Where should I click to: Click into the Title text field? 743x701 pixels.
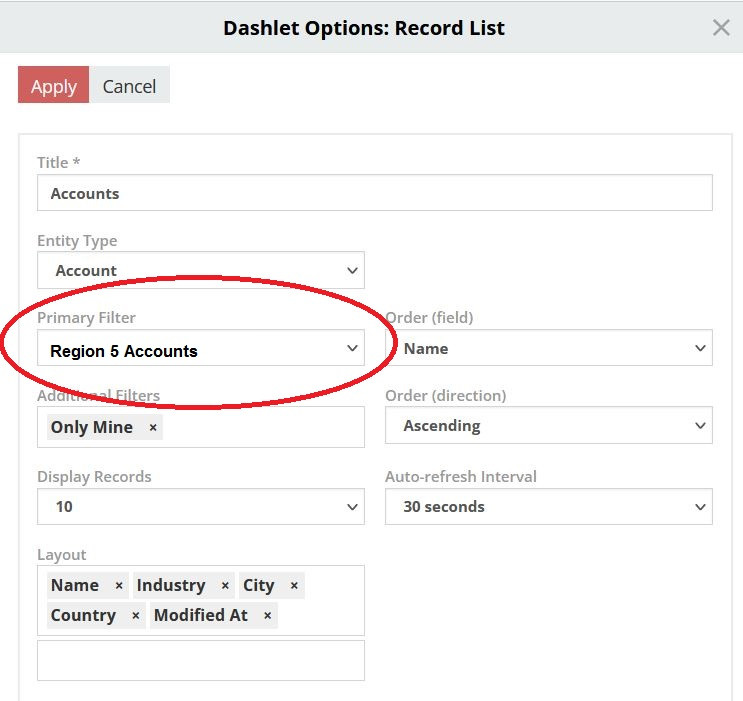[x=374, y=194]
